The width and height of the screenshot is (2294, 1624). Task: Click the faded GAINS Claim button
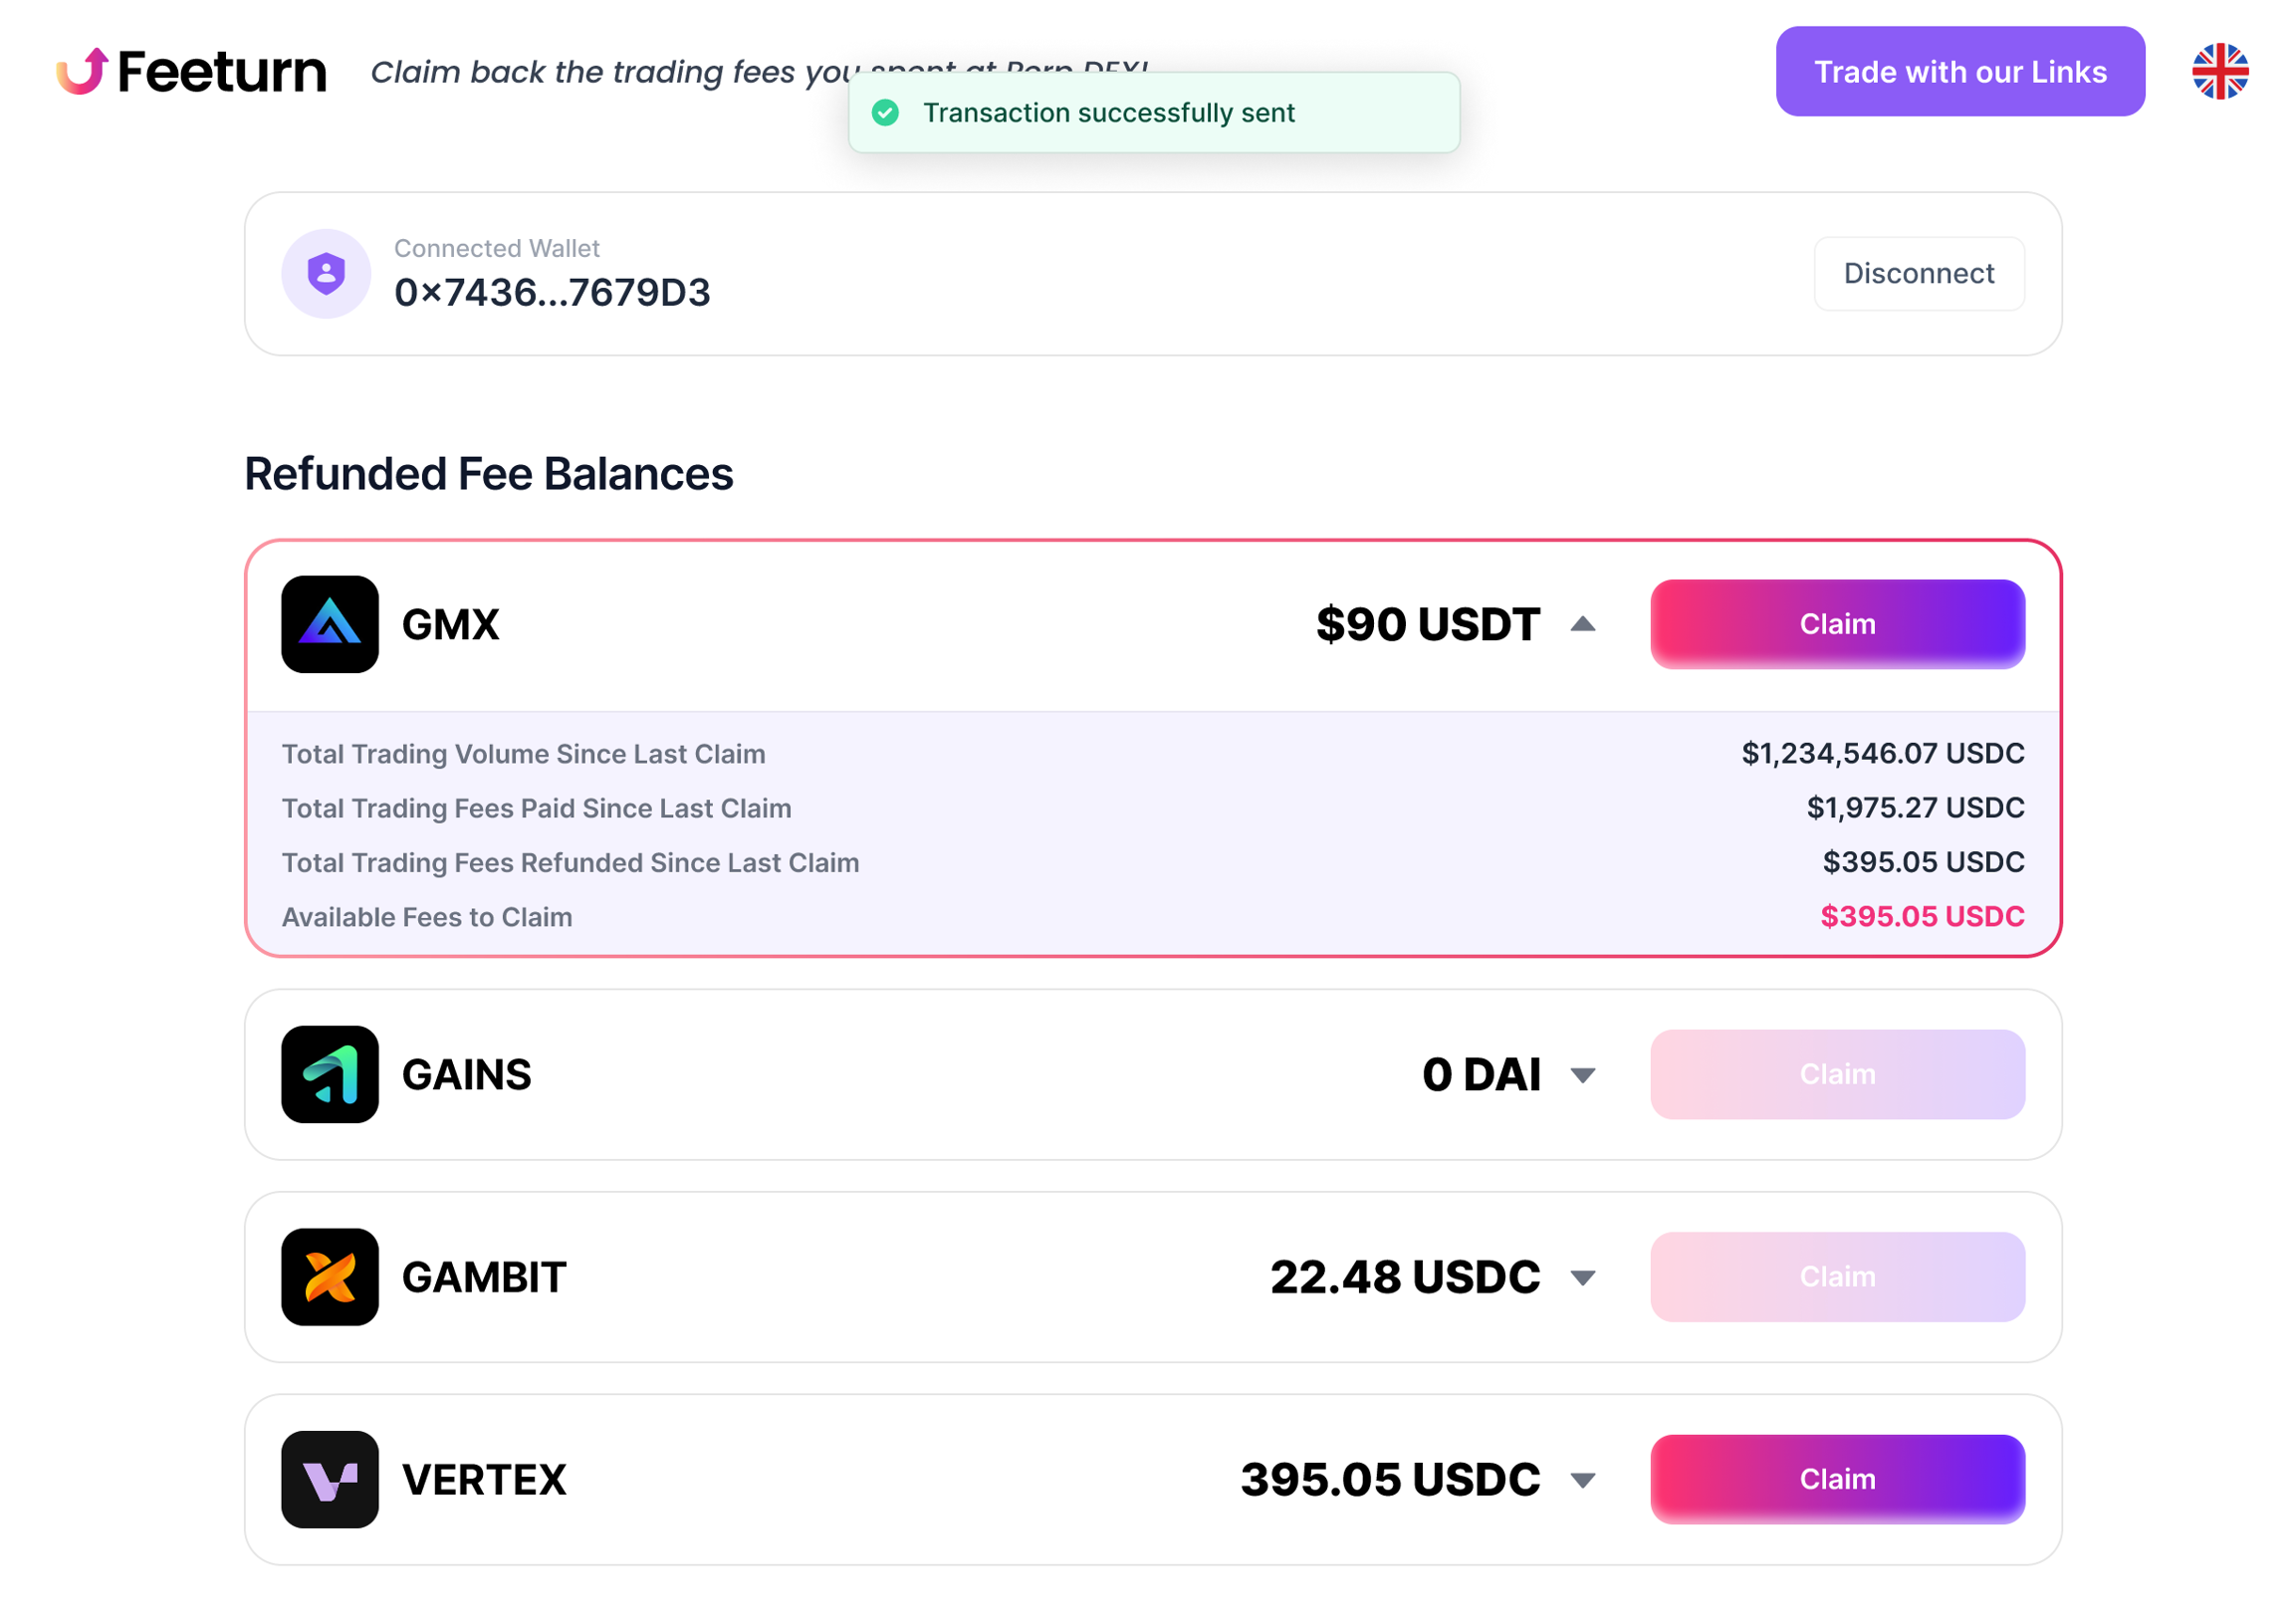coord(1836,1074)
